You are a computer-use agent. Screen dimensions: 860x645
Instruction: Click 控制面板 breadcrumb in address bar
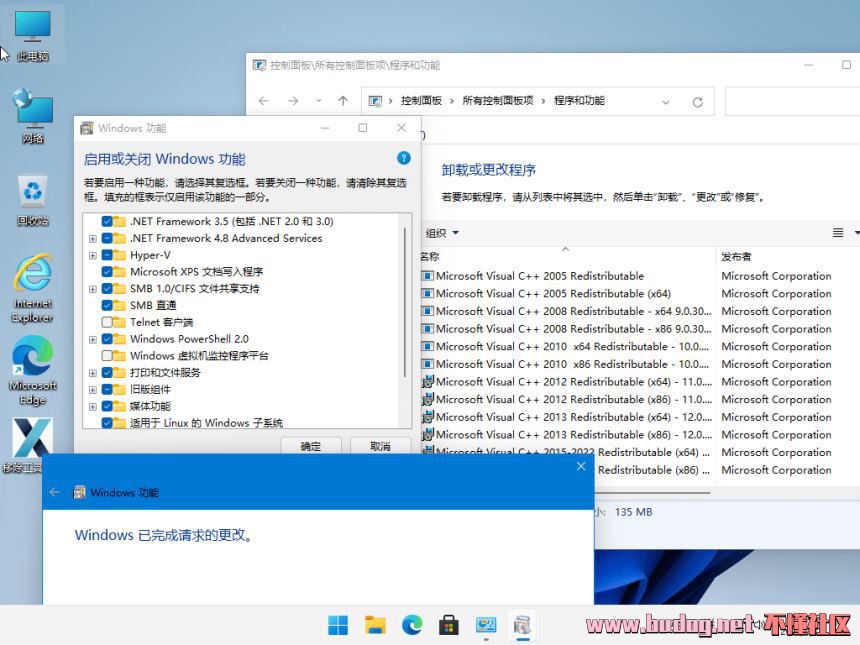(421, 101)
